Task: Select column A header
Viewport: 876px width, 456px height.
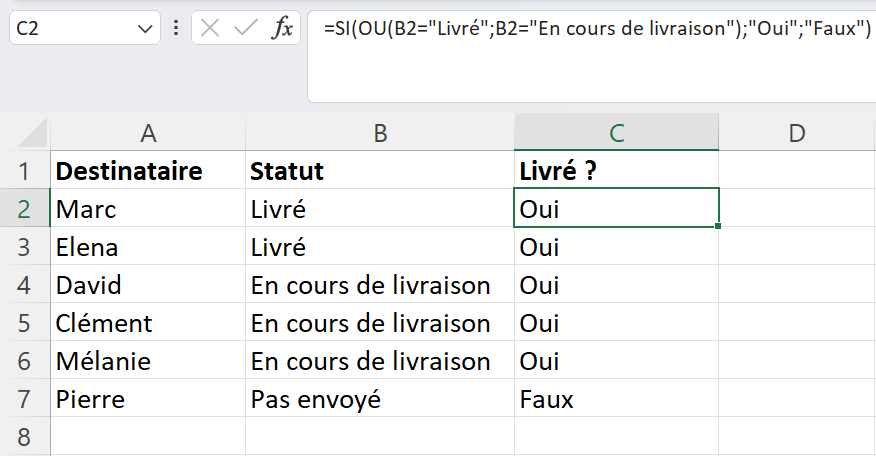Action: (147, 133)
